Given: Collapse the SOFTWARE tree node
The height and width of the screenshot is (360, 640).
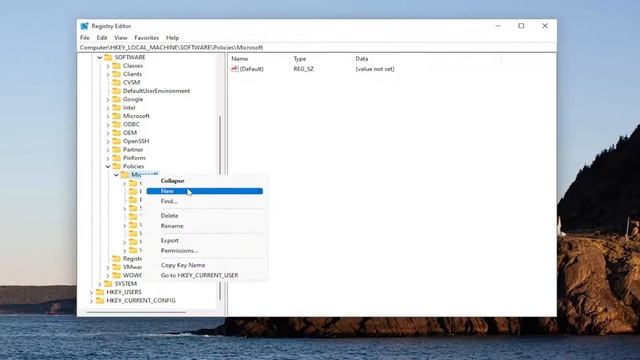Looking at the screenshot, I should click(x=100, y=58).
